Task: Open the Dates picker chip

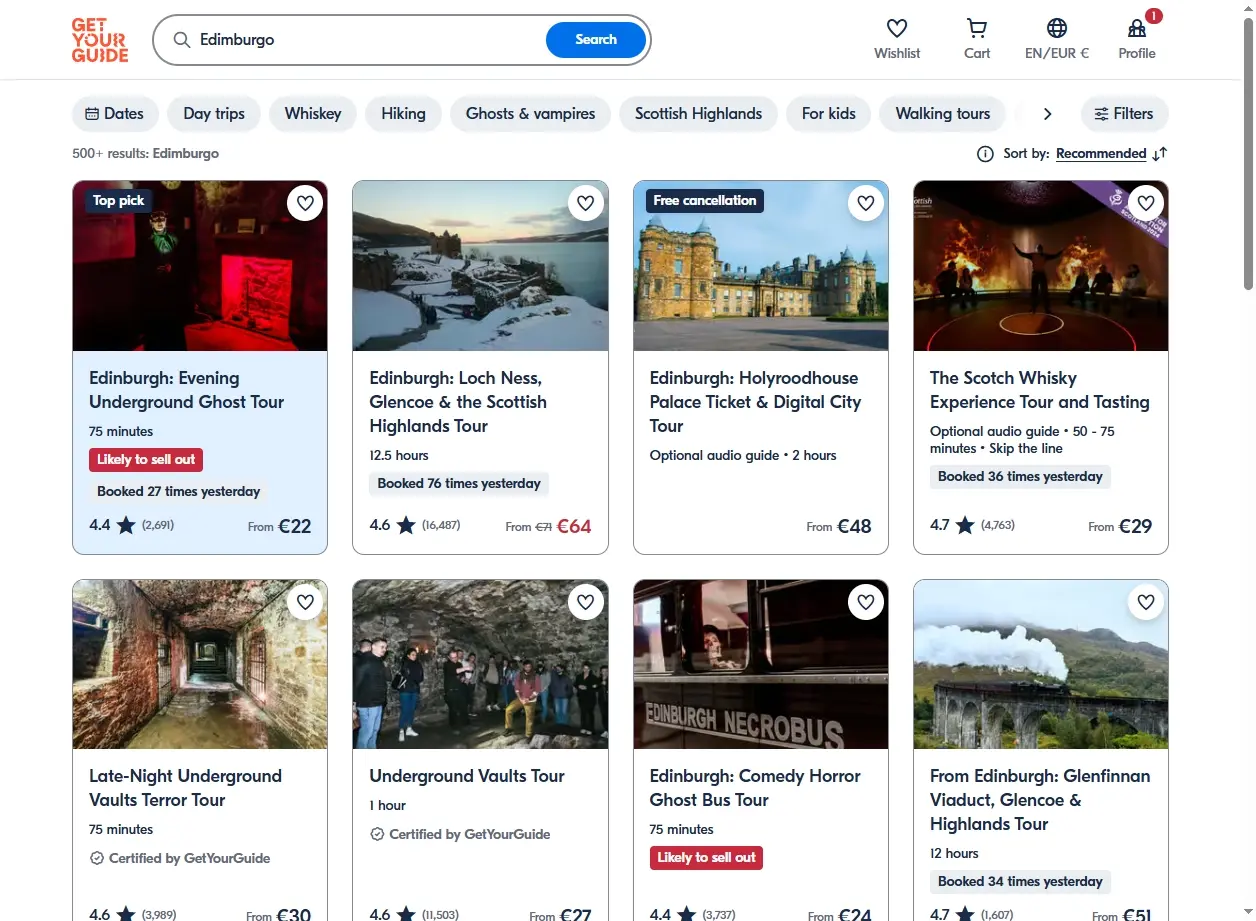Action: click(x=115, y=114)
